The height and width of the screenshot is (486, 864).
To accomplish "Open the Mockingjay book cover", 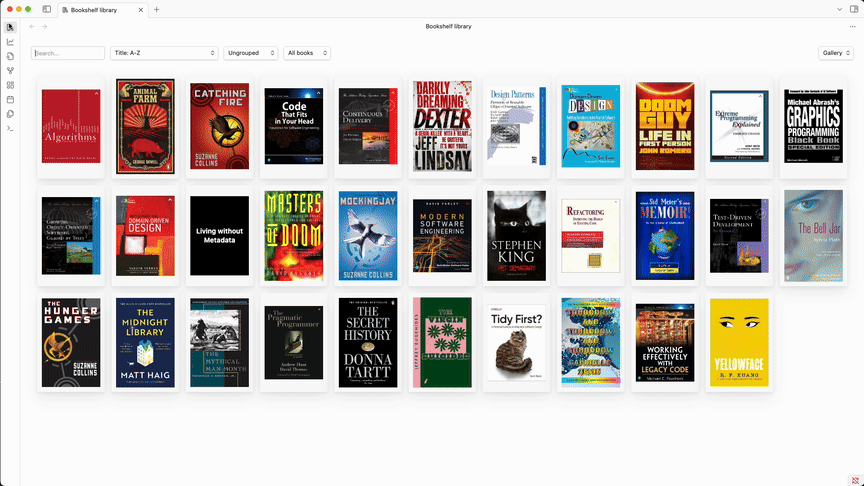I will (x=368, y=236).
